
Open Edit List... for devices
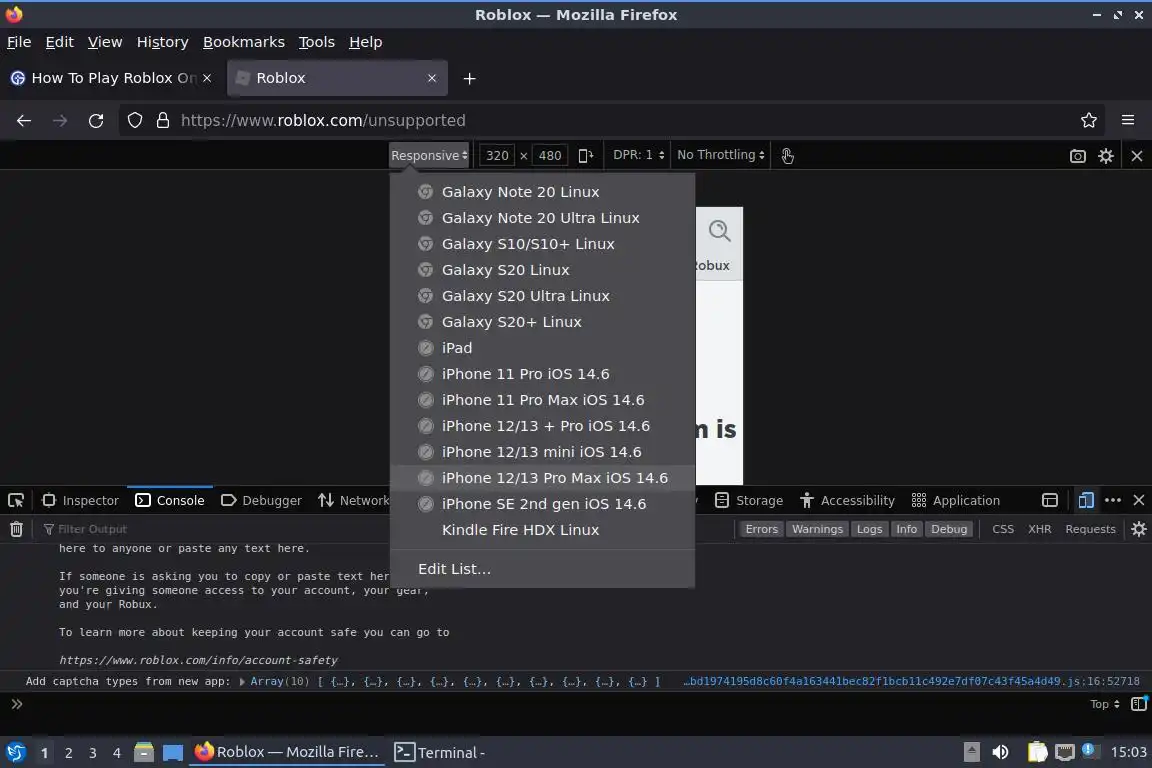pos(542,569)
